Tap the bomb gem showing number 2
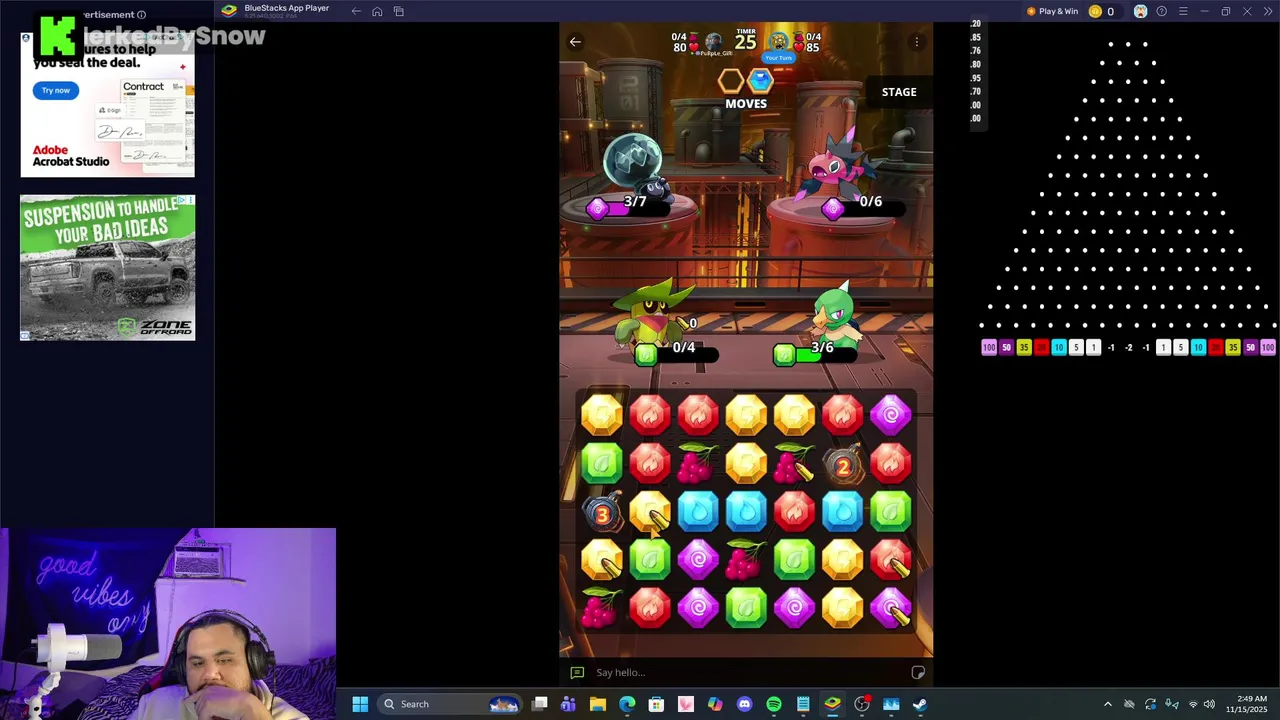 [843, 465]
